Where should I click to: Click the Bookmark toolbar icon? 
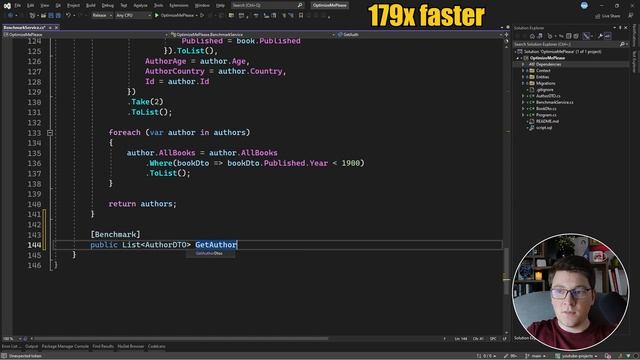(x=301, y=16)
